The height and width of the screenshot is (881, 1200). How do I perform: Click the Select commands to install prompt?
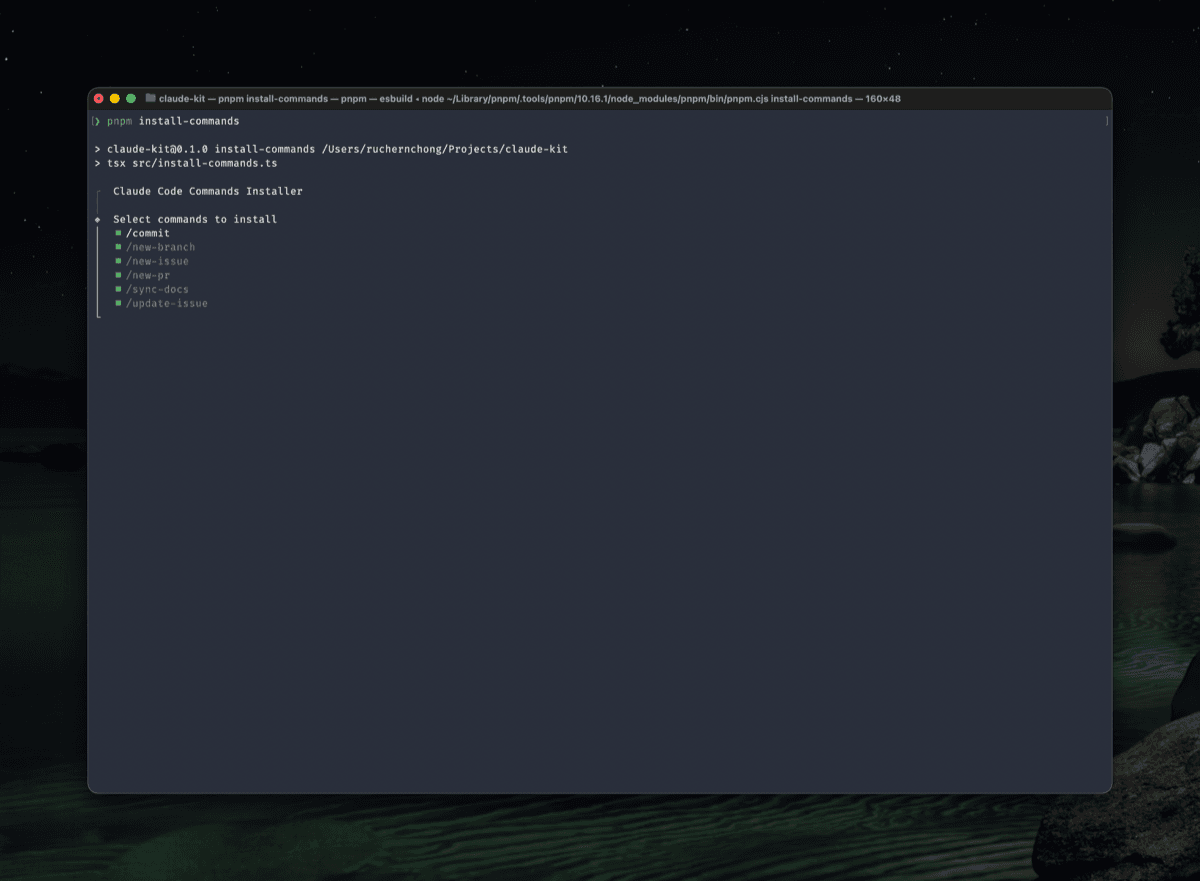point(195,219)
